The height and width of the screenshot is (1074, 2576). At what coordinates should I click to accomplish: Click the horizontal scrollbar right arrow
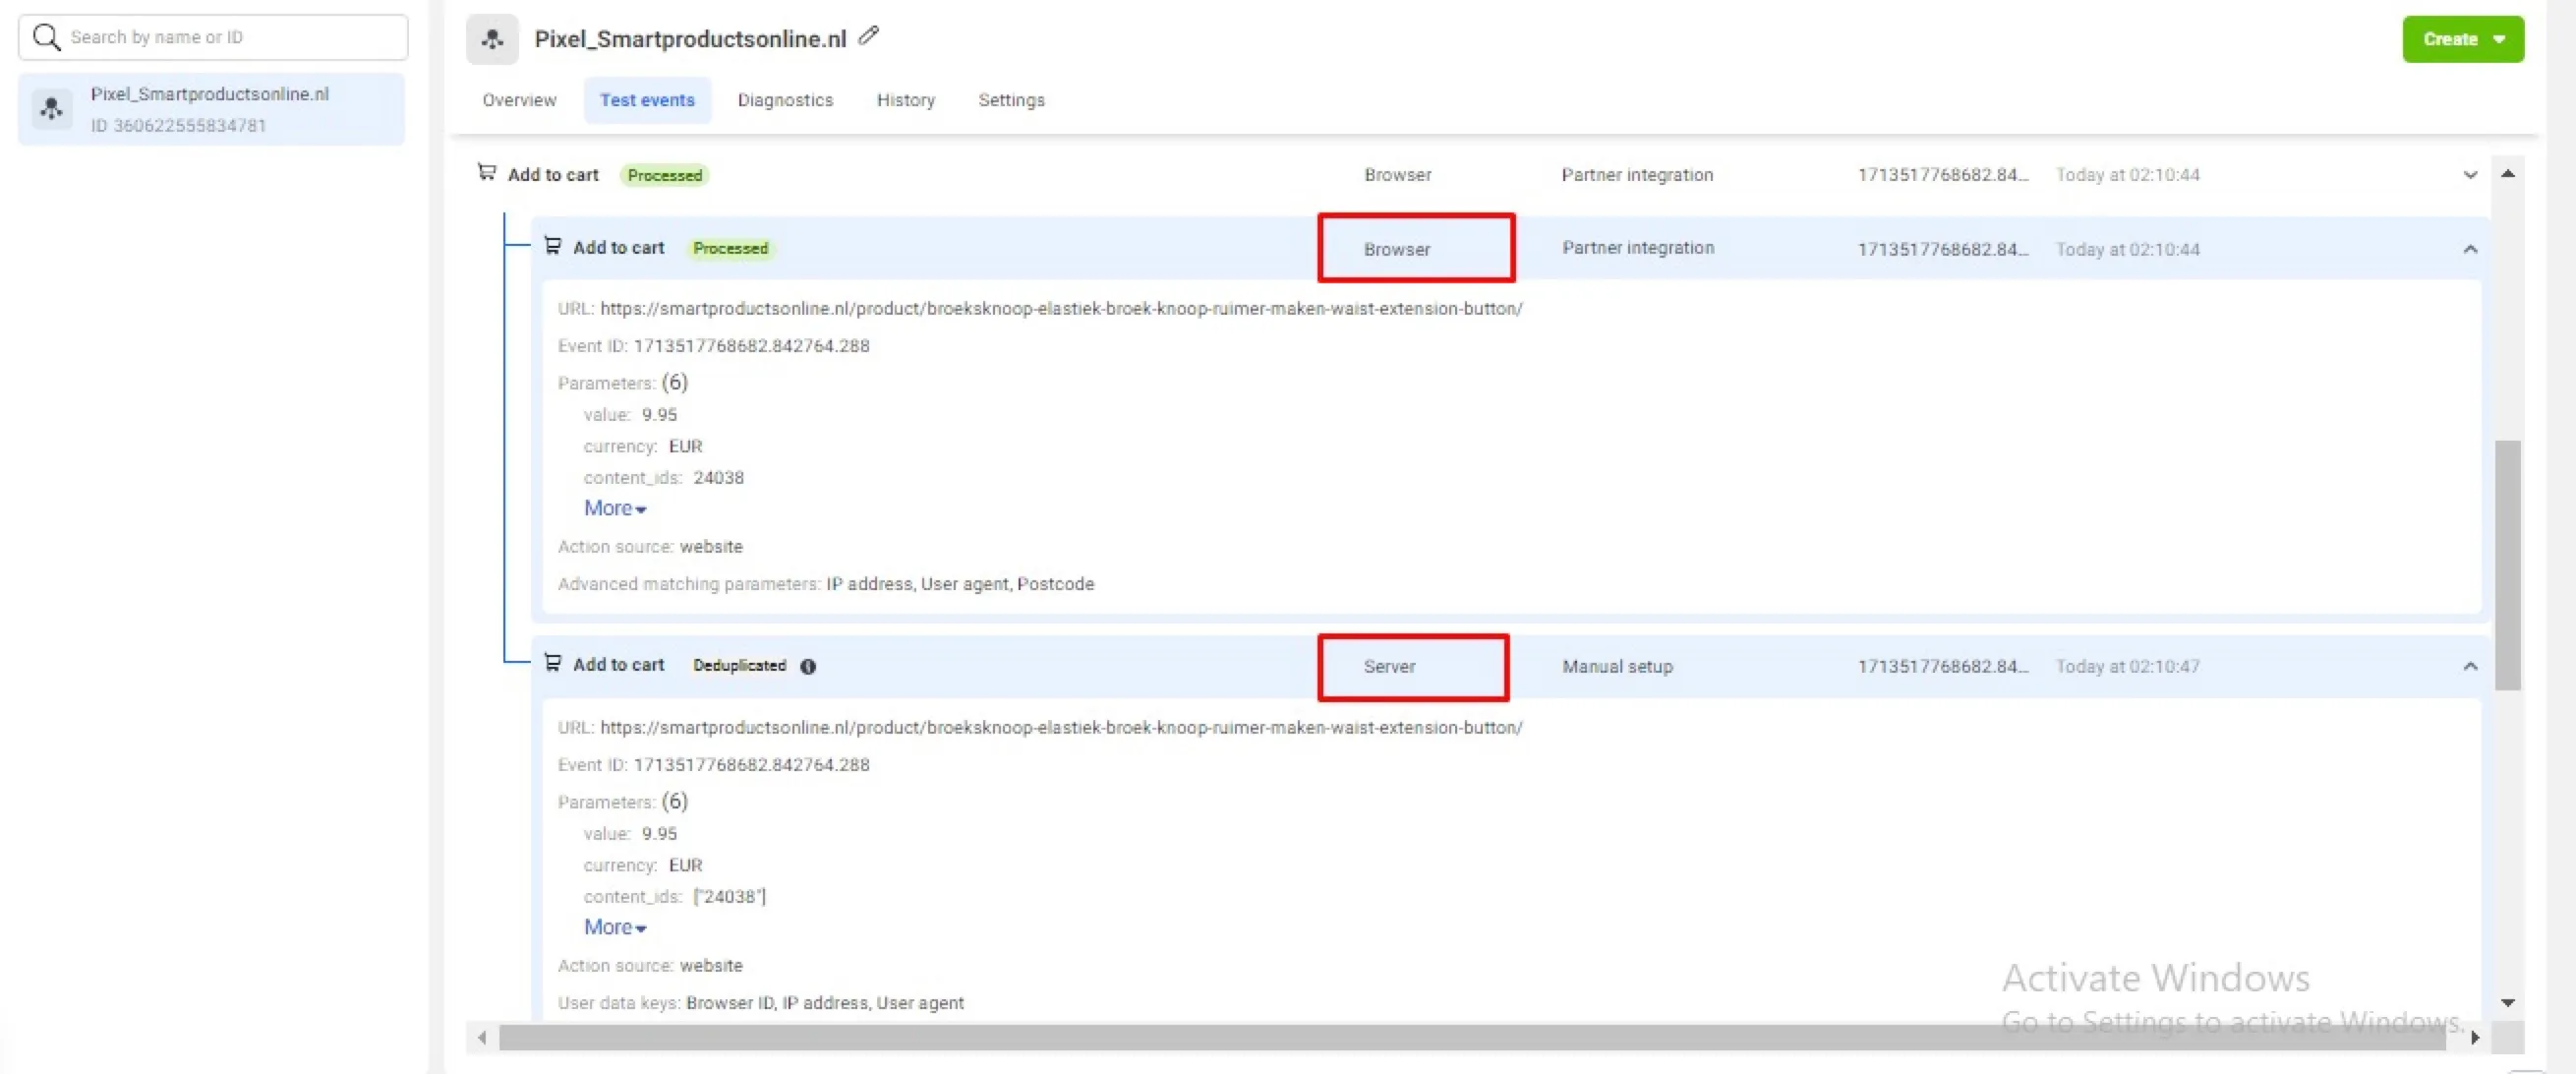2474,1037
